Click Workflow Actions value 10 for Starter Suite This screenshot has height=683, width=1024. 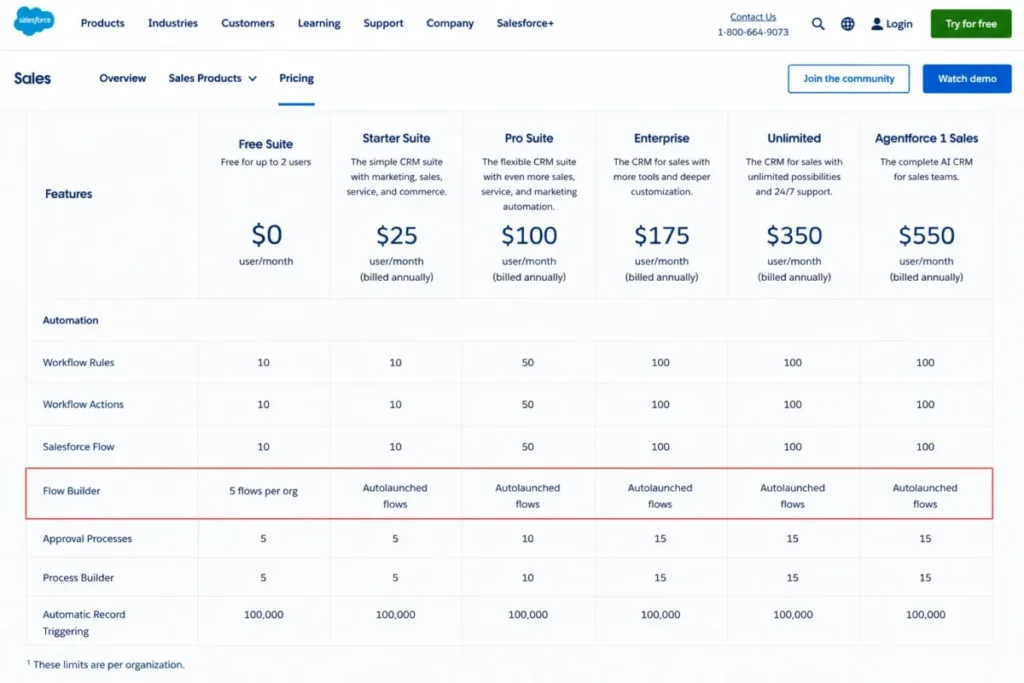pos(395,404)
